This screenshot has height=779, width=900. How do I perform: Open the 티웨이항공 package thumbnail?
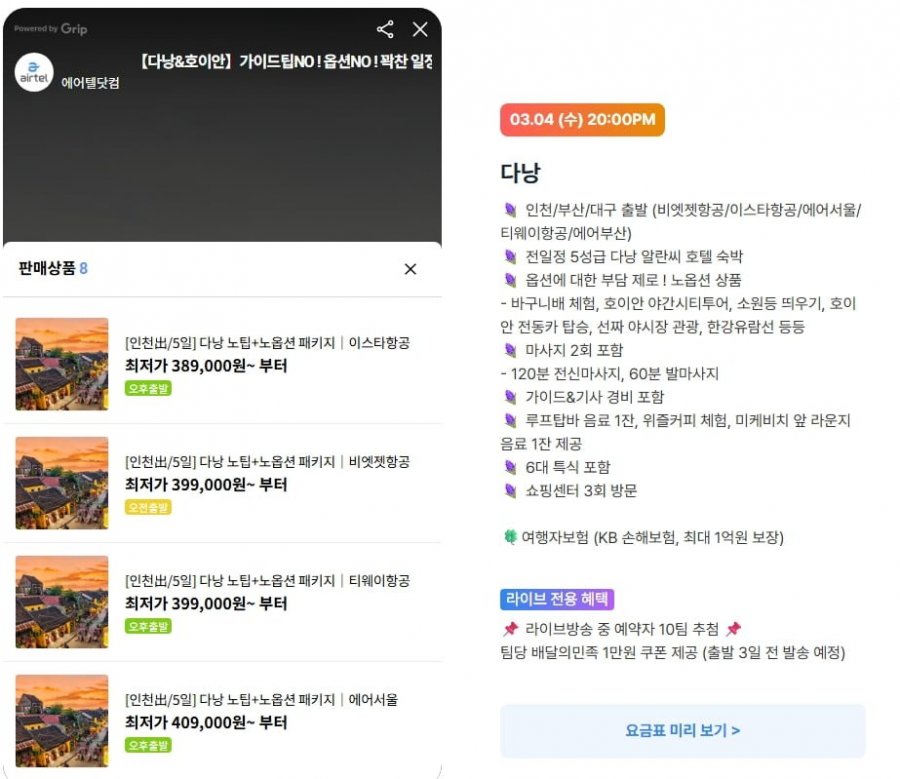tap(62, 602)
